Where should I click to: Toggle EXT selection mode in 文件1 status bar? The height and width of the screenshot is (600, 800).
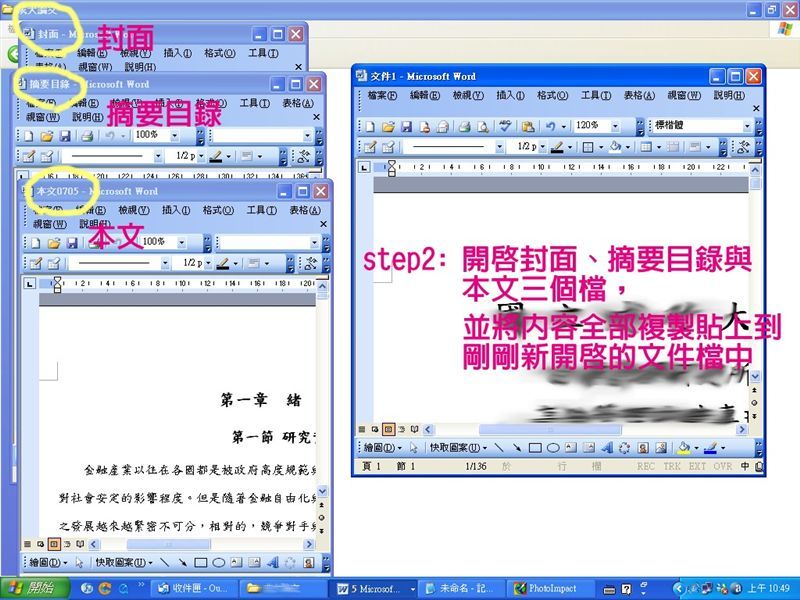697,466
